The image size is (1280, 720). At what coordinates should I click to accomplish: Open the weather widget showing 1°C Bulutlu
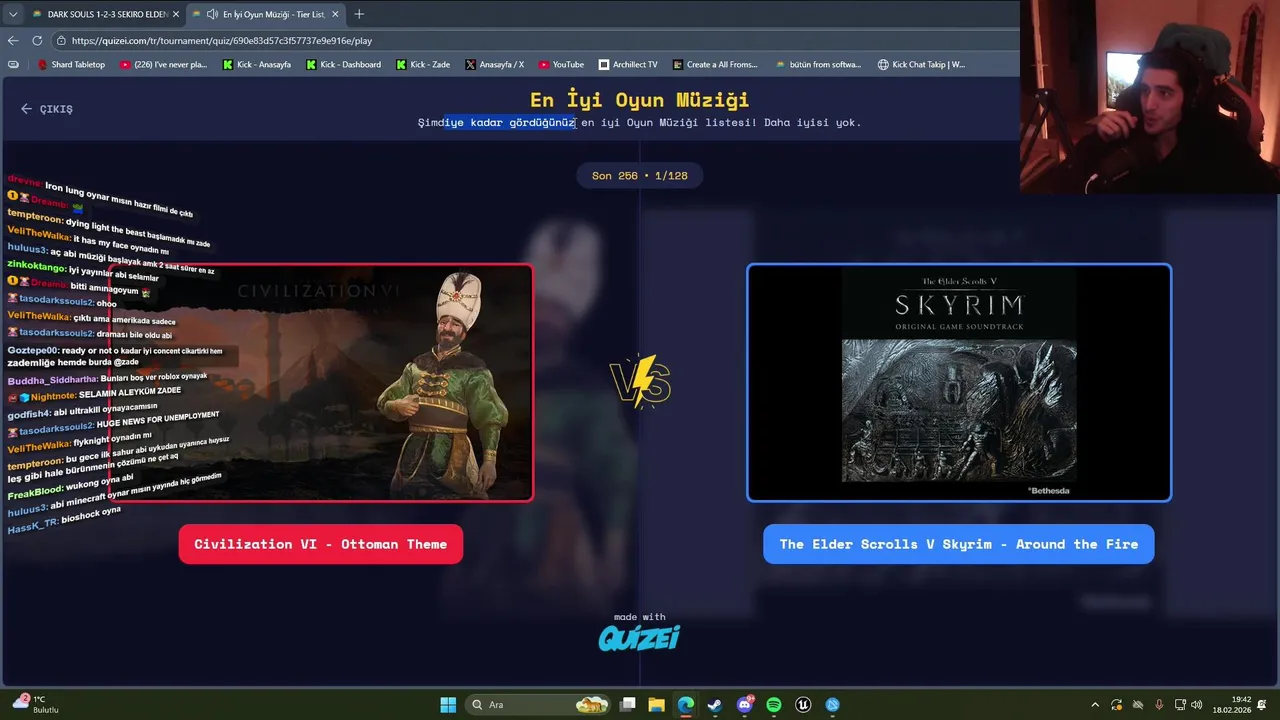point(34,704)
